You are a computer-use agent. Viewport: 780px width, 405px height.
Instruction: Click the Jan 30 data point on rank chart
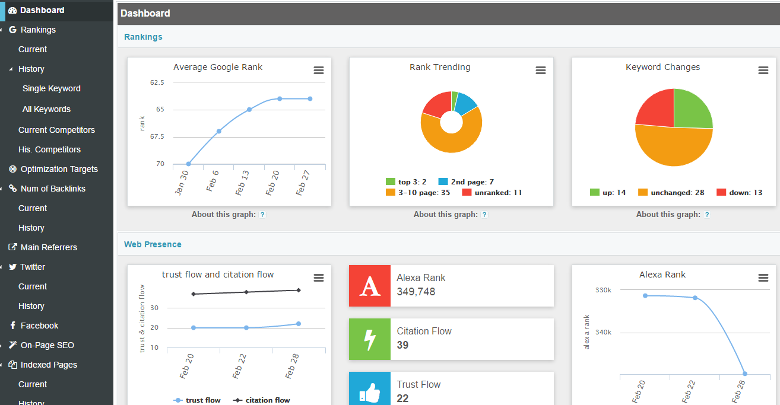pyautogui.click(x=189, y=164)
